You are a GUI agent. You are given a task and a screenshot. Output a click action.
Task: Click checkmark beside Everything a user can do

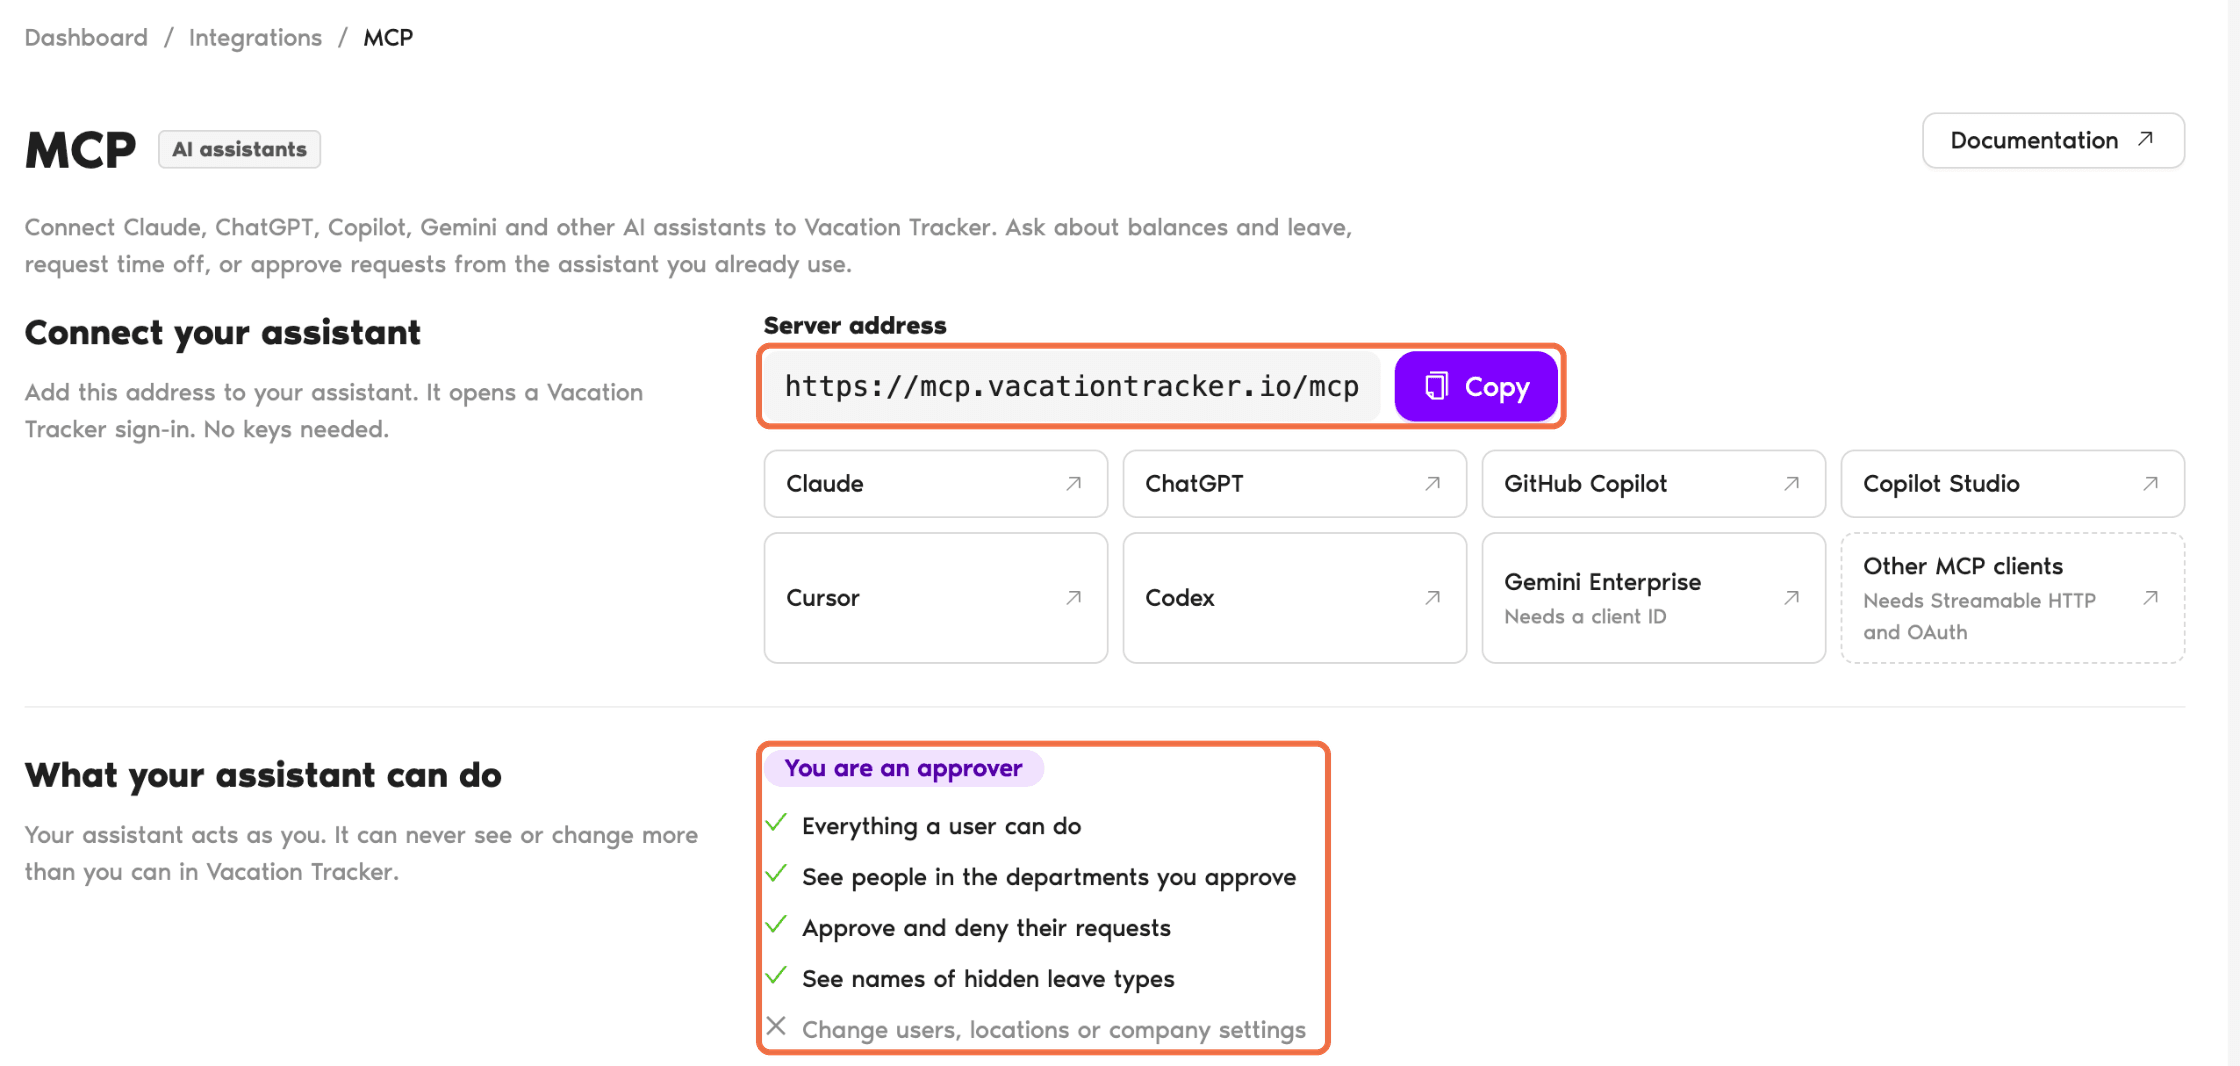click(777, 823)
